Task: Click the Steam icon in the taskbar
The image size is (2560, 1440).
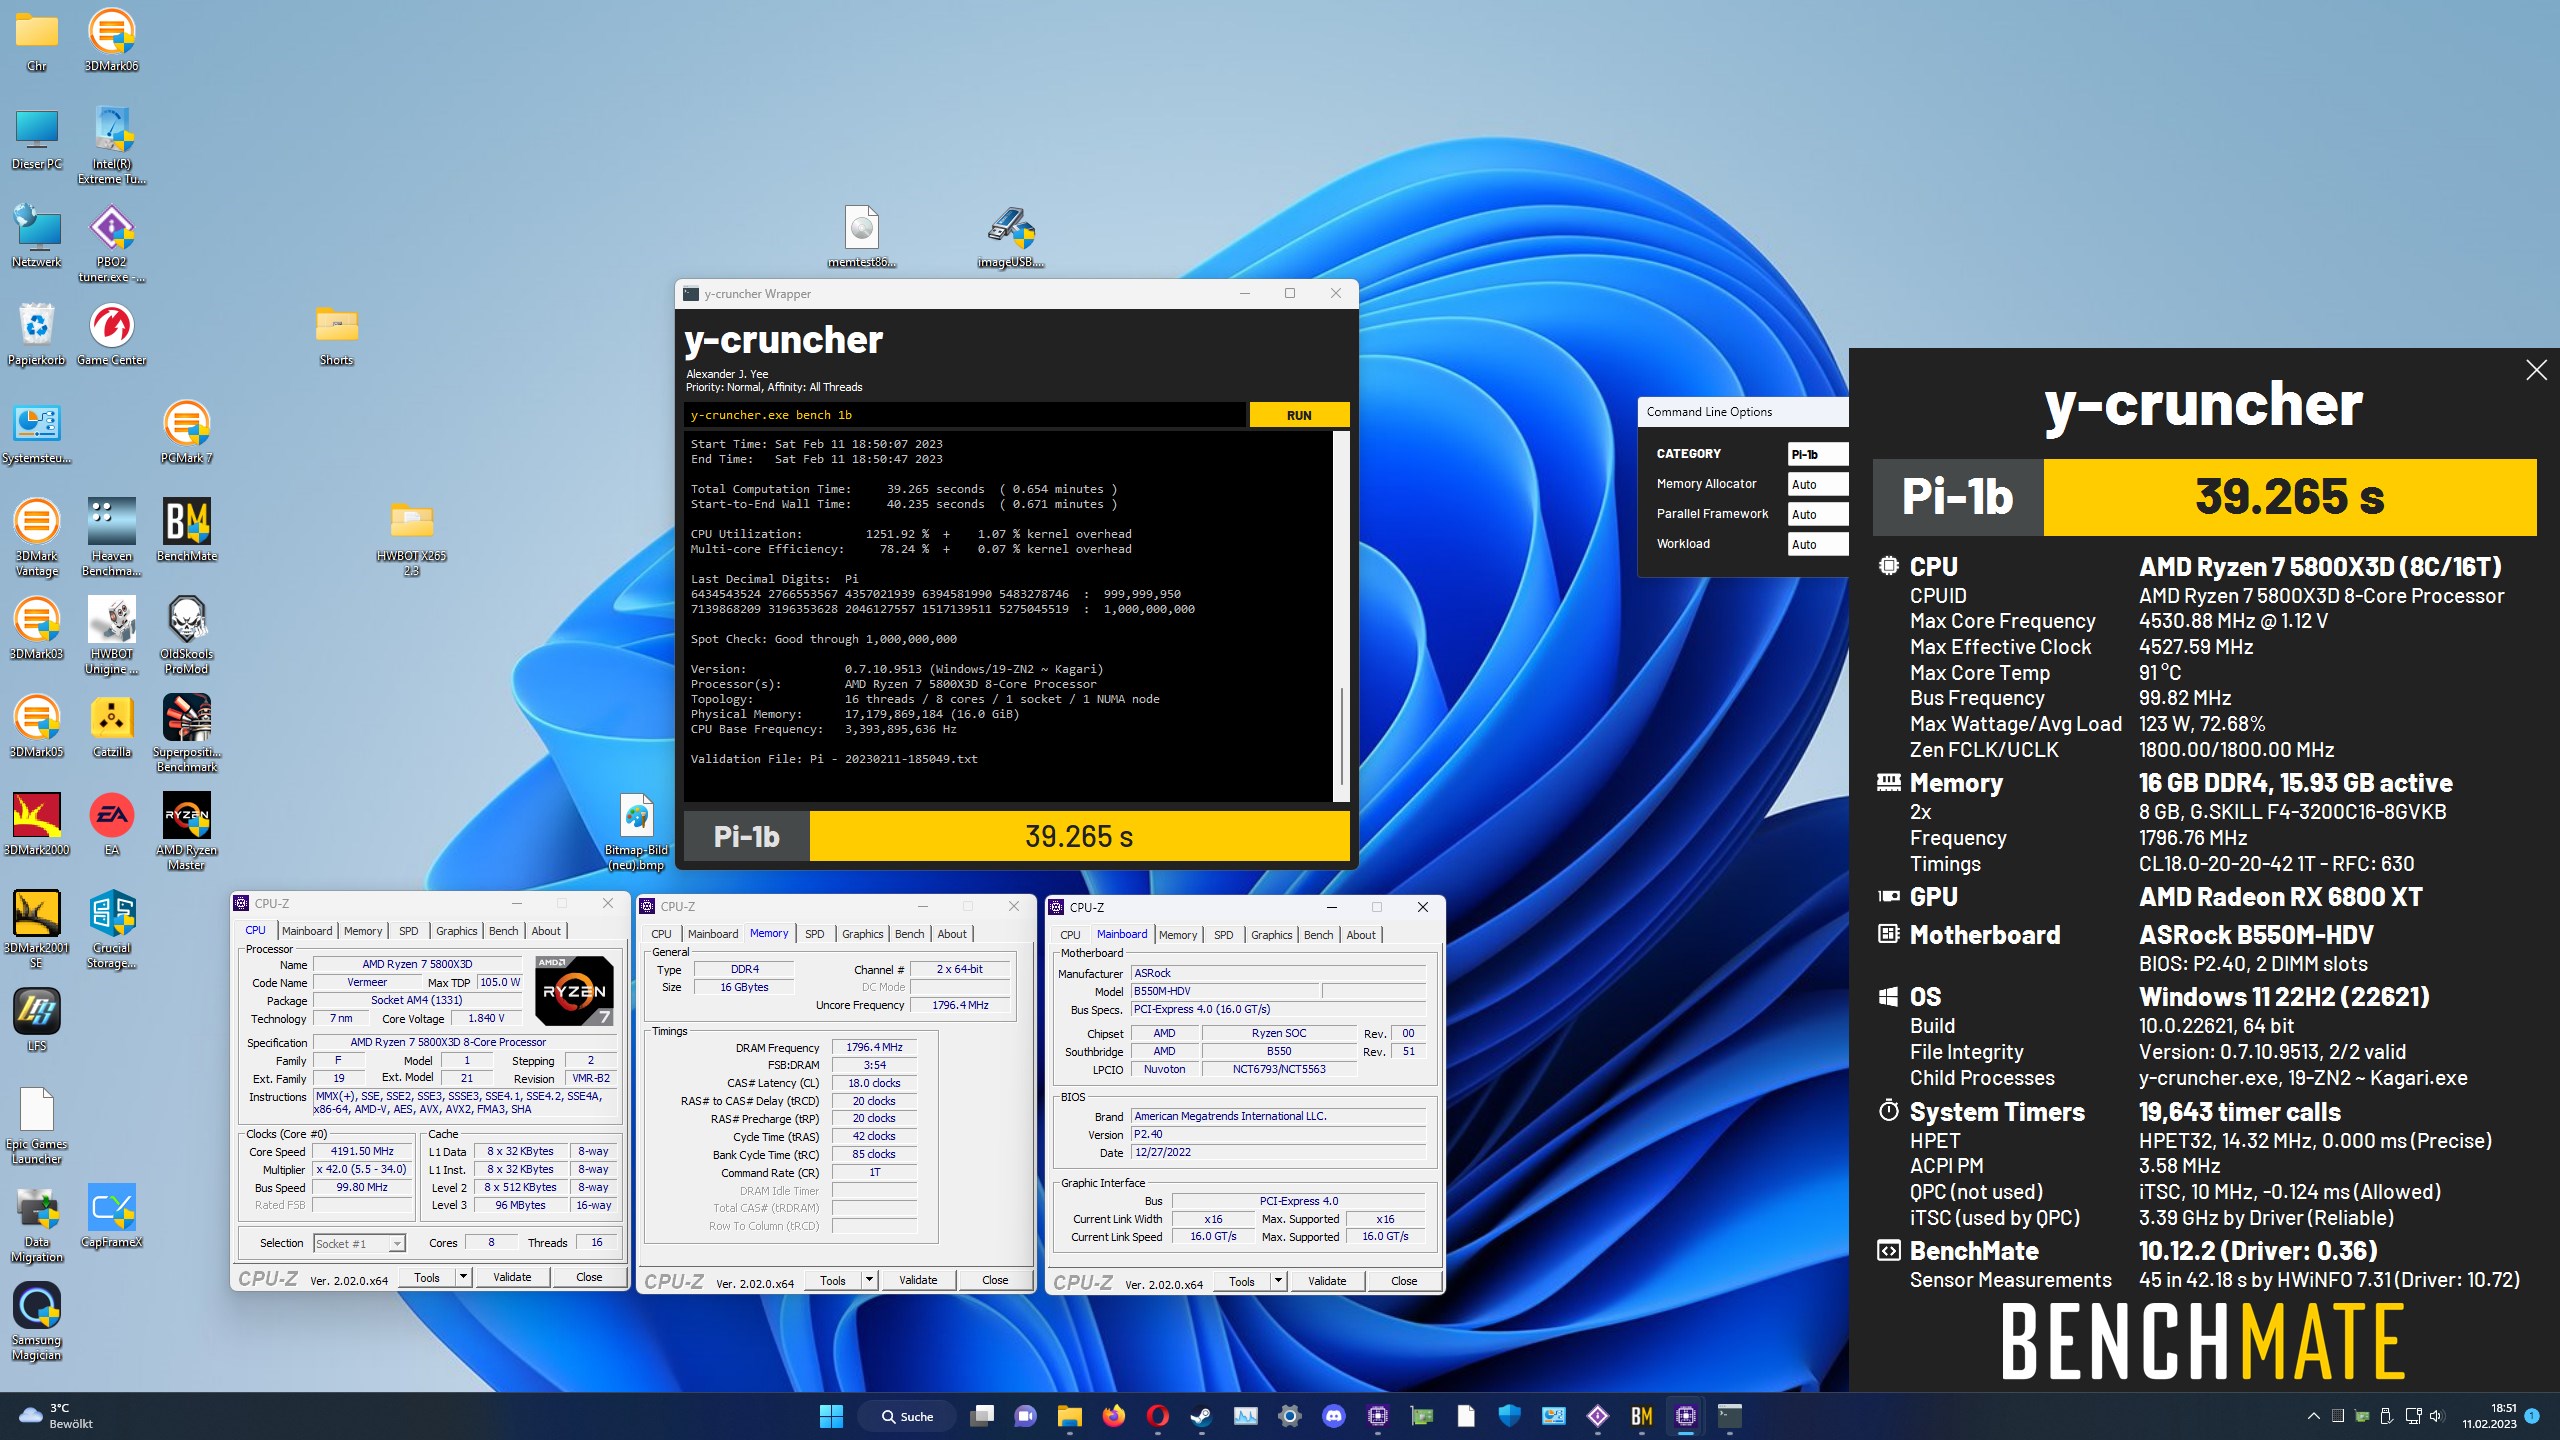Action: click(x=1201, y=1415)
